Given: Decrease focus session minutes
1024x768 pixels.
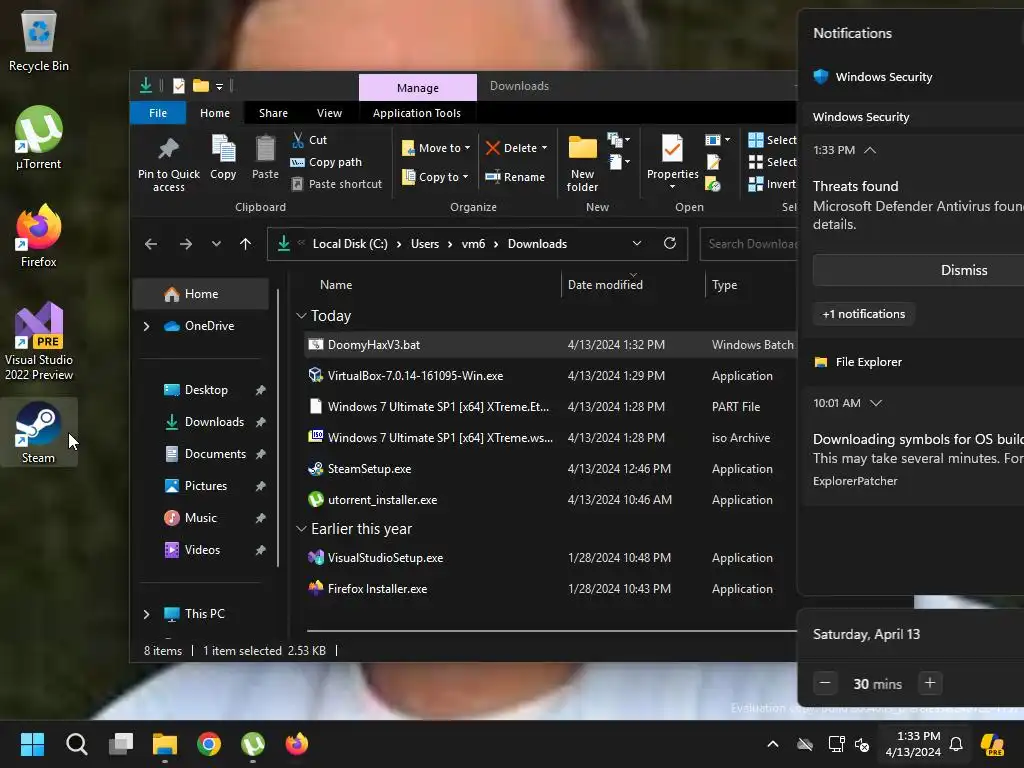Looking at the screenshot, I should (x=825, y=684).
